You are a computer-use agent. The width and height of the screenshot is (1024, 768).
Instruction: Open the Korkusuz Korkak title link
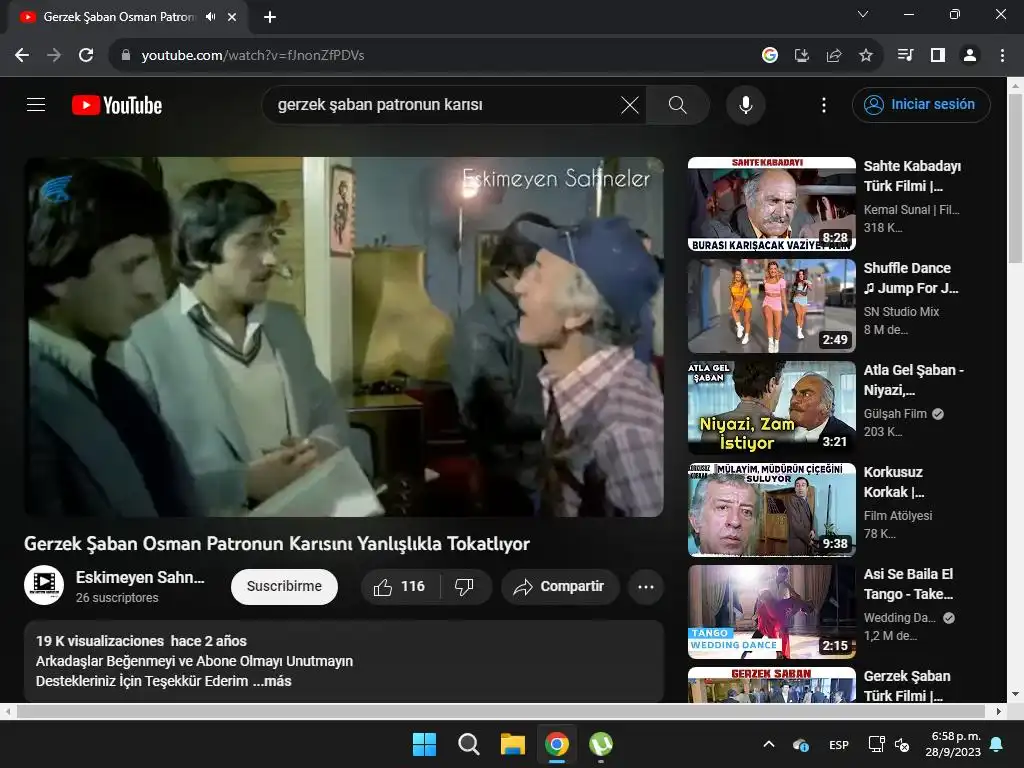[x=894, y=482]
